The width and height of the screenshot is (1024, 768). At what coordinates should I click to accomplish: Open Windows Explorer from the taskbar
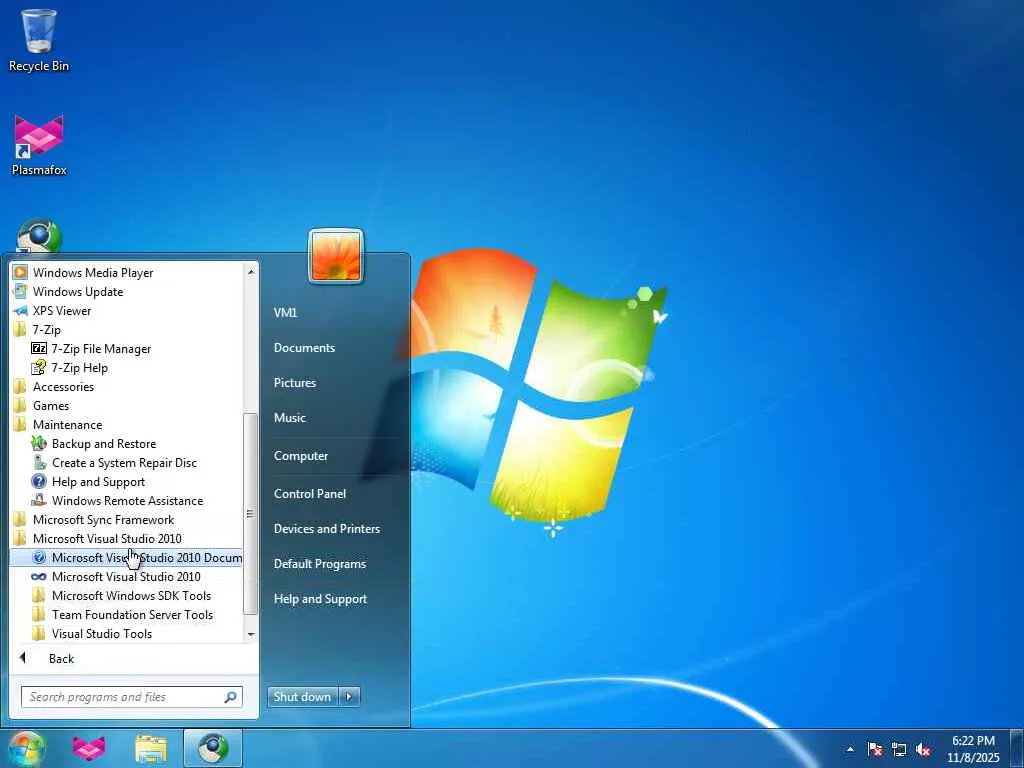151,749
